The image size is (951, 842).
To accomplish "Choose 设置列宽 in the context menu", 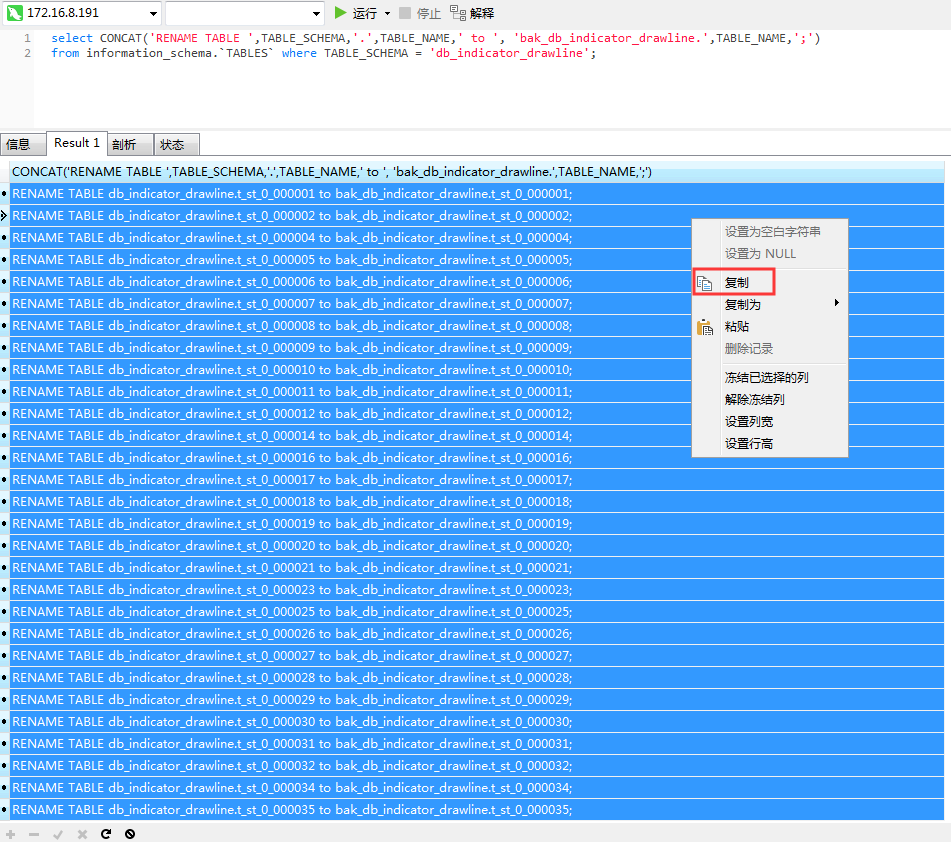I will (770, 422).
